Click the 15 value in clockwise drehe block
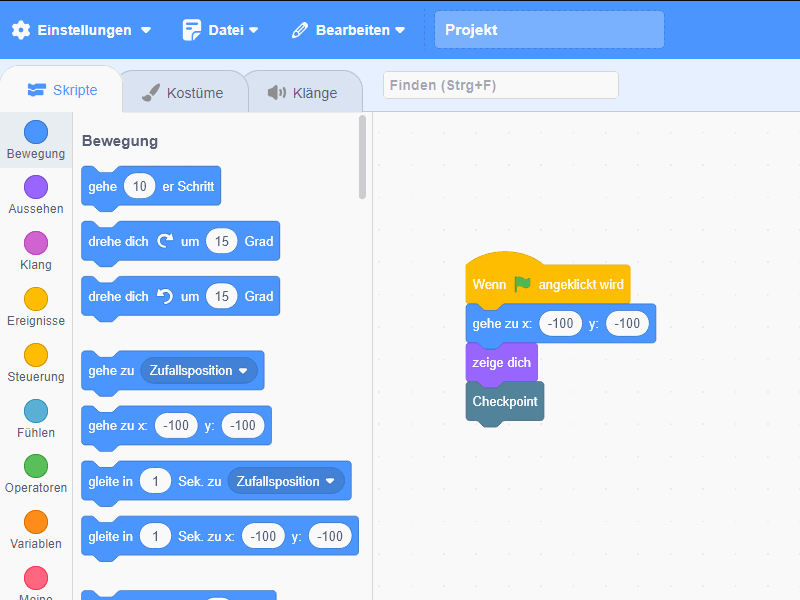The height and width of the screenshot is (600, 800). [221, 241]
